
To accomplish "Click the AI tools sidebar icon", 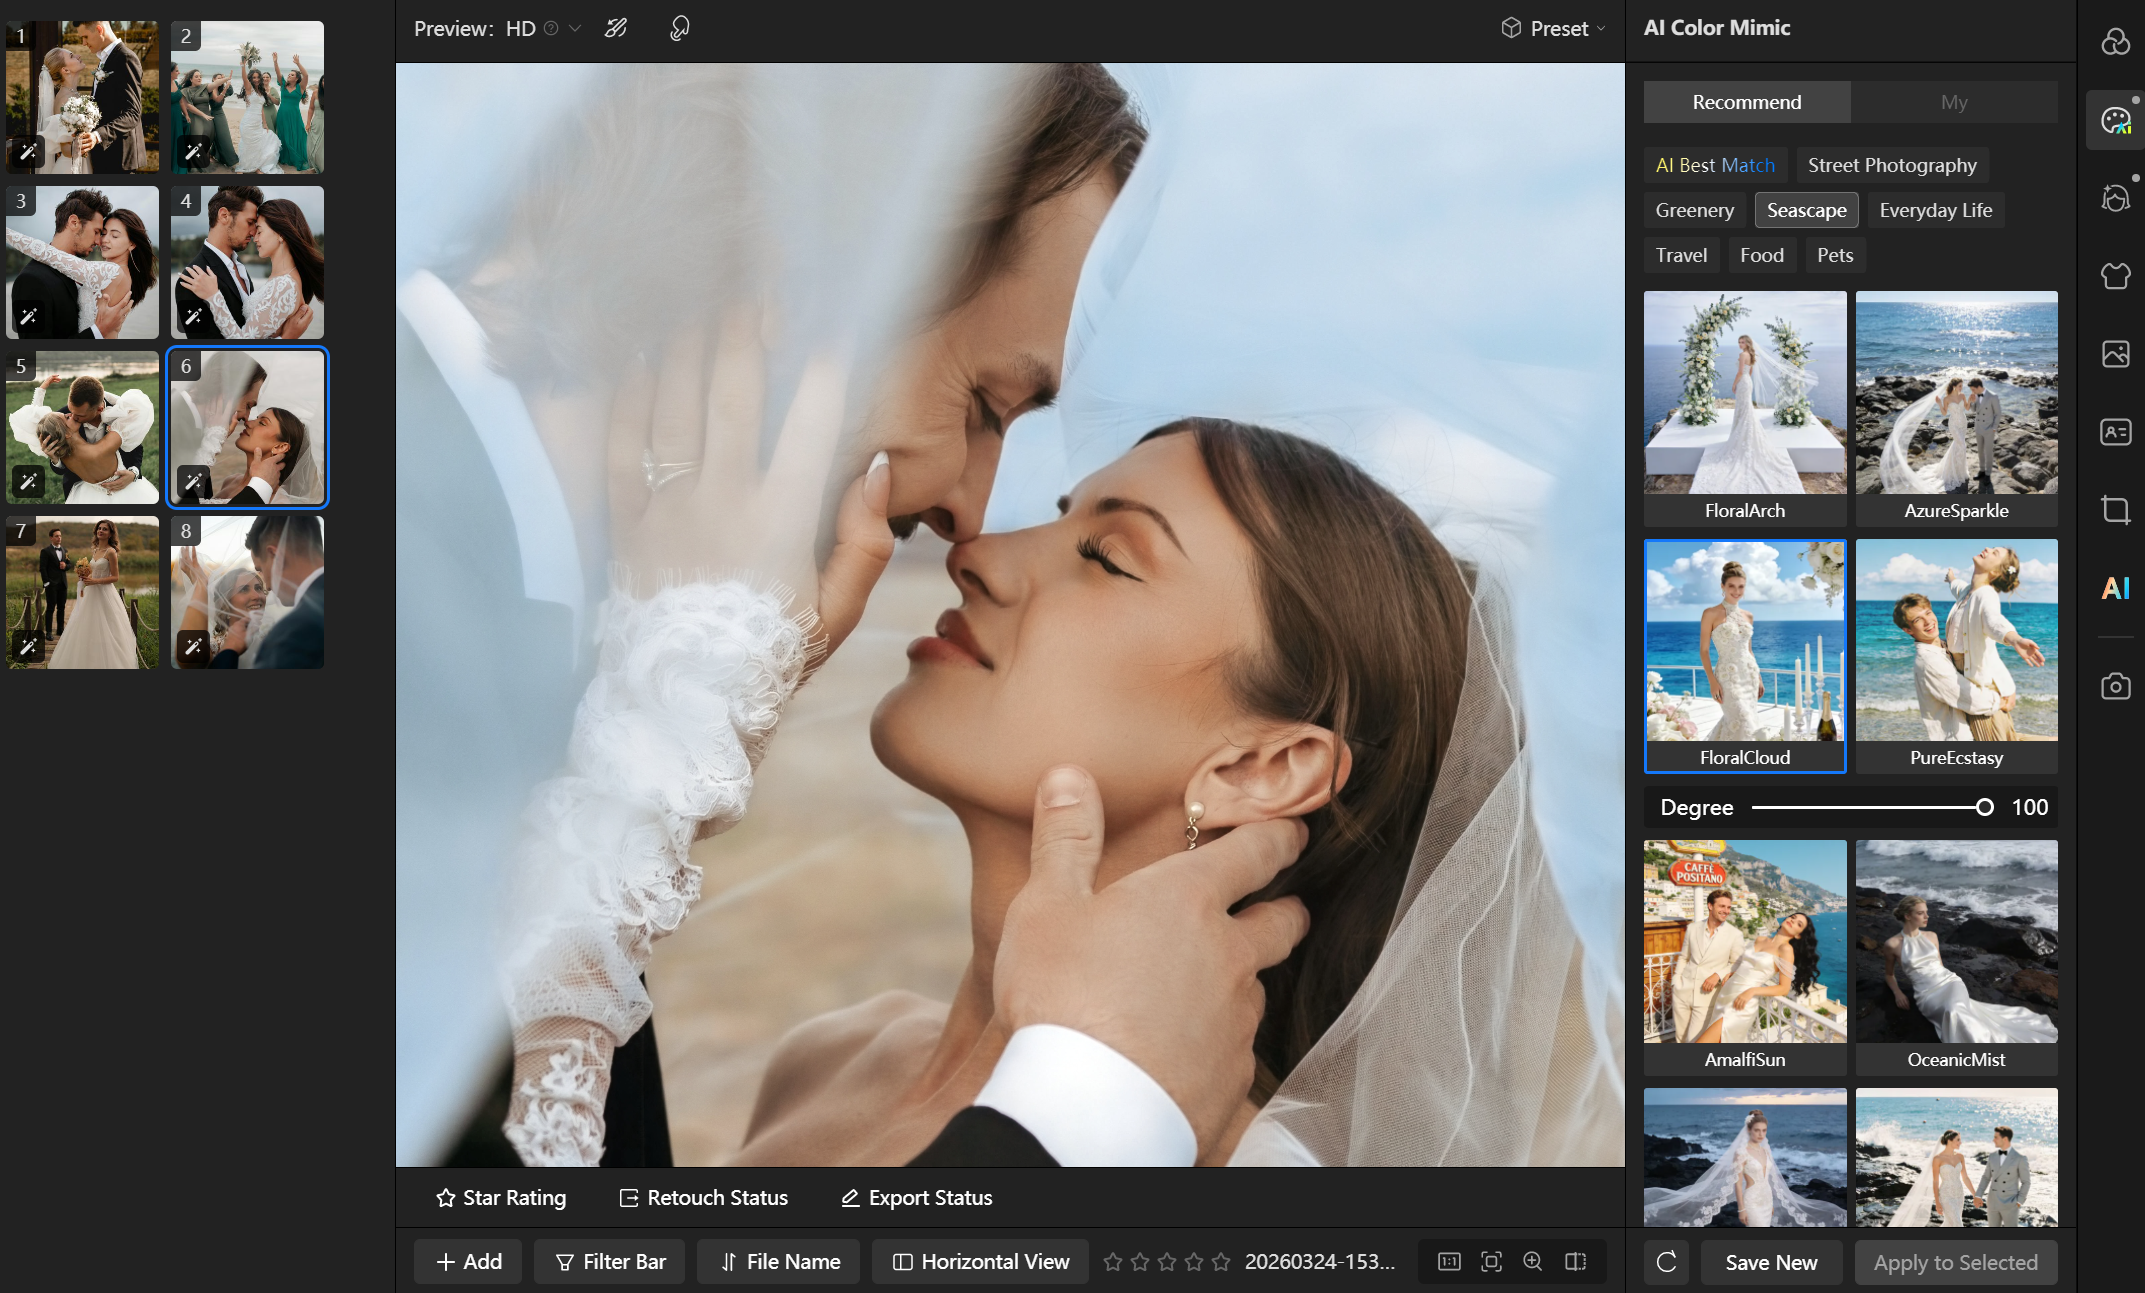I will pyautogui.click(x=2114, y=588).
